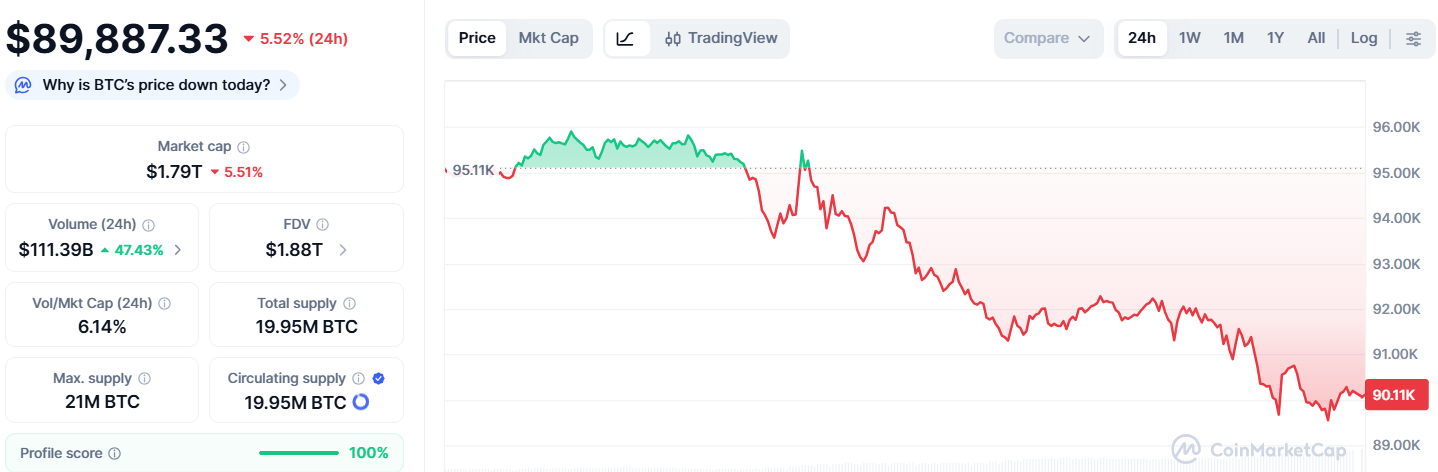Click Volume (24h) info icon

tap(148, 225)
